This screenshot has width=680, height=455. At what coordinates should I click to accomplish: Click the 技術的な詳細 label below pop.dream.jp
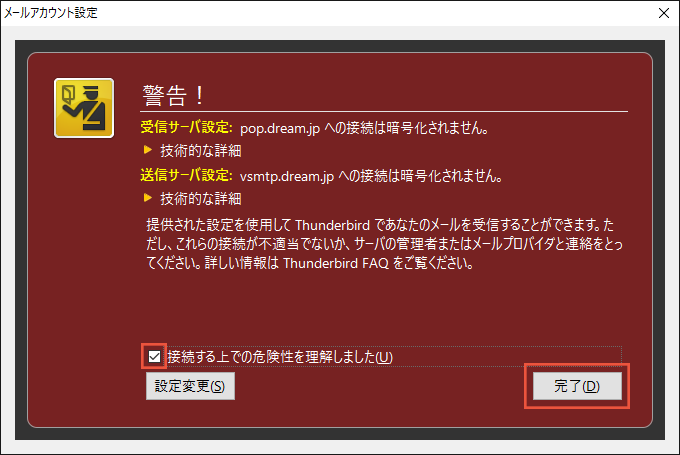(x=201, y=151)
